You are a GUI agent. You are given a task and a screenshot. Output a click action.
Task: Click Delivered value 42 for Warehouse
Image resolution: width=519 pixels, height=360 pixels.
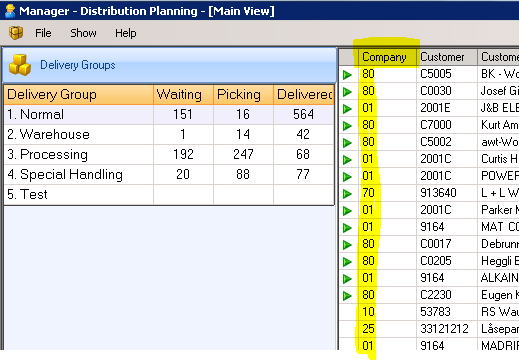[304, 134]
